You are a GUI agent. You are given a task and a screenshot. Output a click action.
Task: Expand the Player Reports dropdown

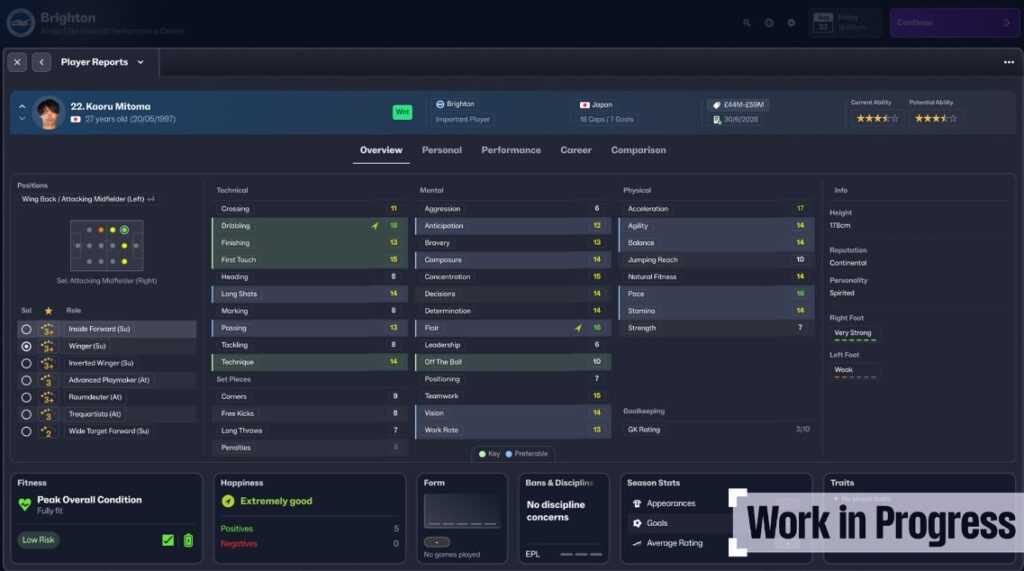coord(140,62)
